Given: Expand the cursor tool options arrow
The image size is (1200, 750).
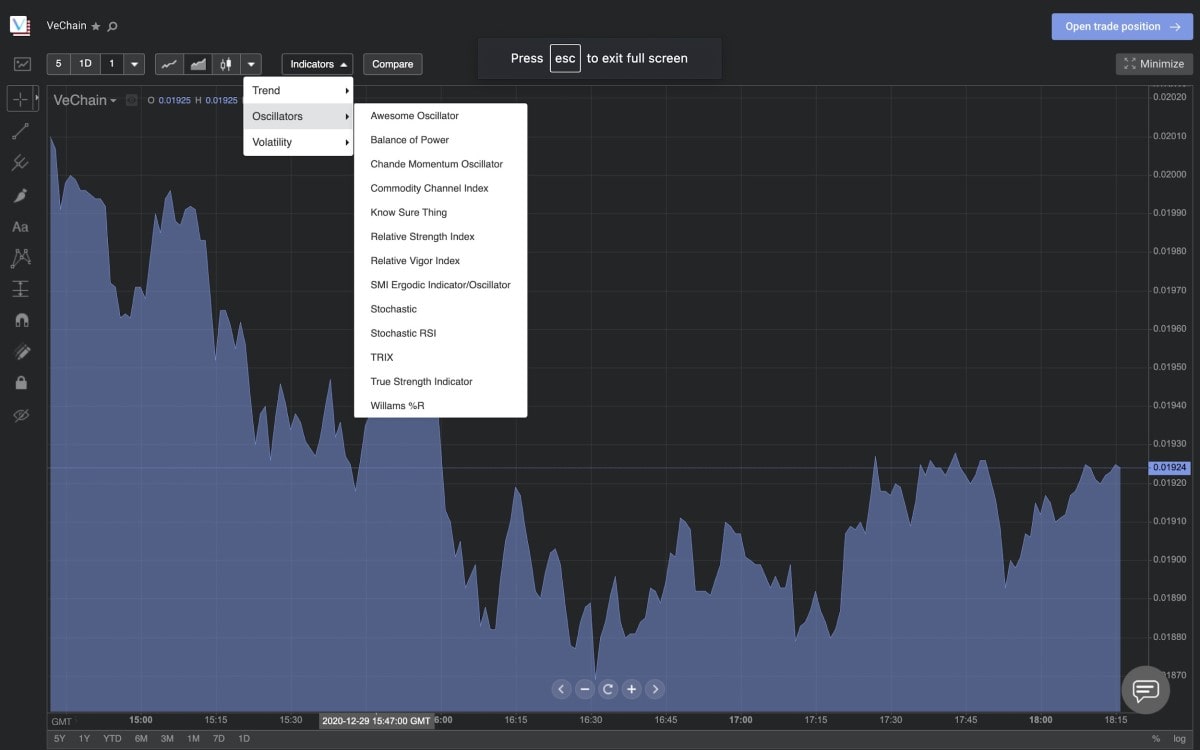Looking at the screenshot, I should click(36, 98).
